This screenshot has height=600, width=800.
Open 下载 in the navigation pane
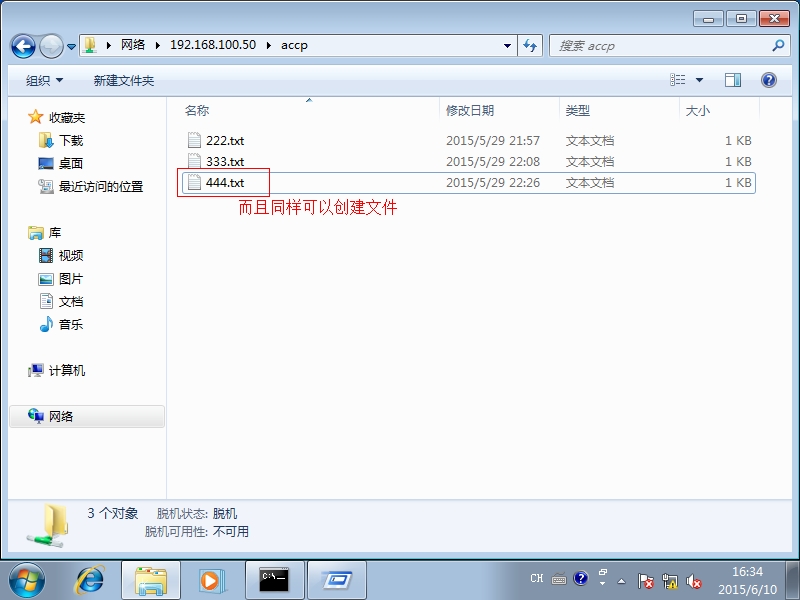(71, 140)
